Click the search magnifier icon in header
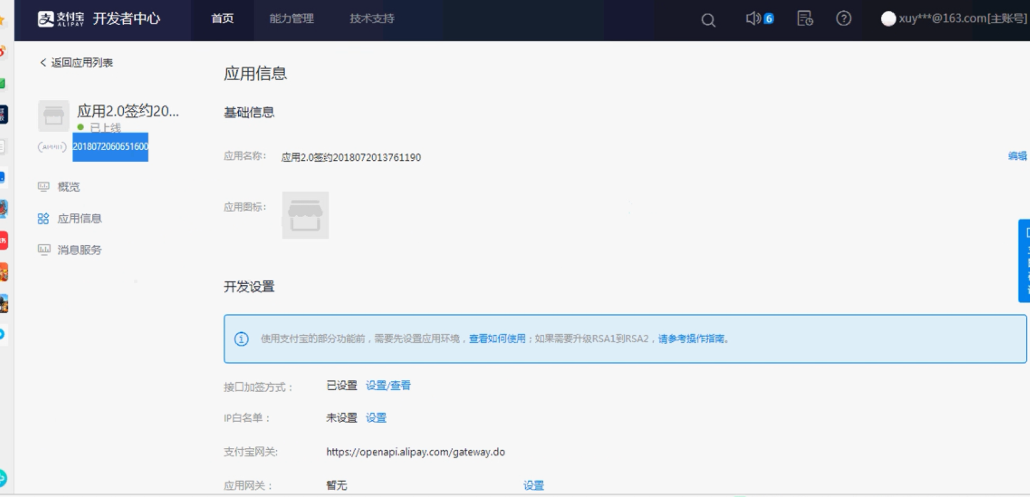1030x497 pixels. pos(708,19)
